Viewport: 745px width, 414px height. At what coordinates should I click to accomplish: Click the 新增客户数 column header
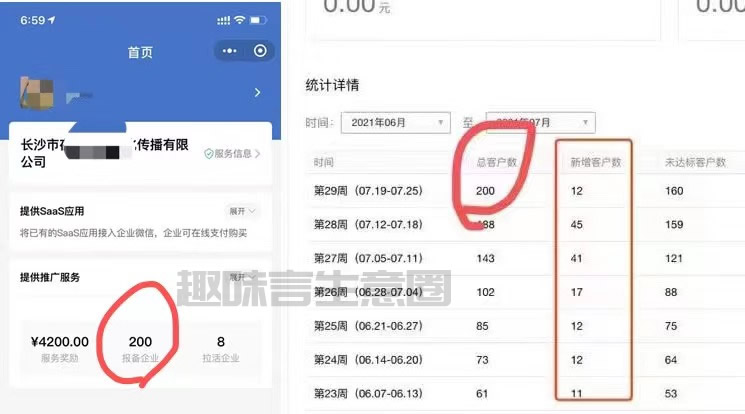pos(596,163)
